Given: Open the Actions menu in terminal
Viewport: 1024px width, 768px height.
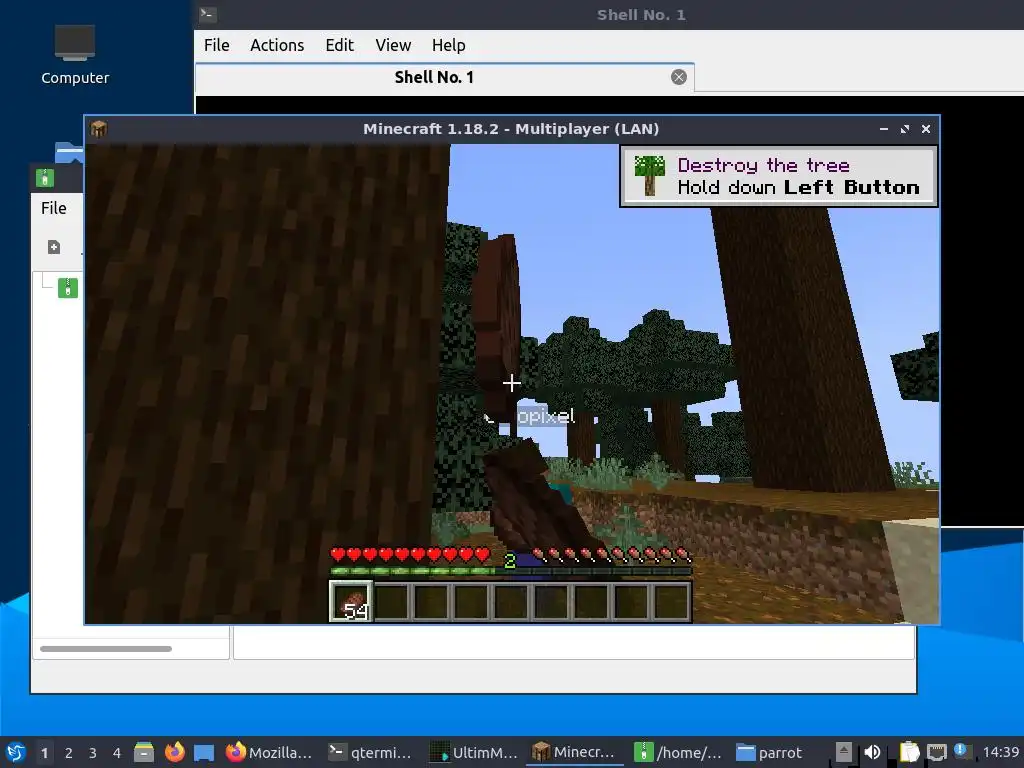Looking at the screenshot, I should (x=277, y=45).
